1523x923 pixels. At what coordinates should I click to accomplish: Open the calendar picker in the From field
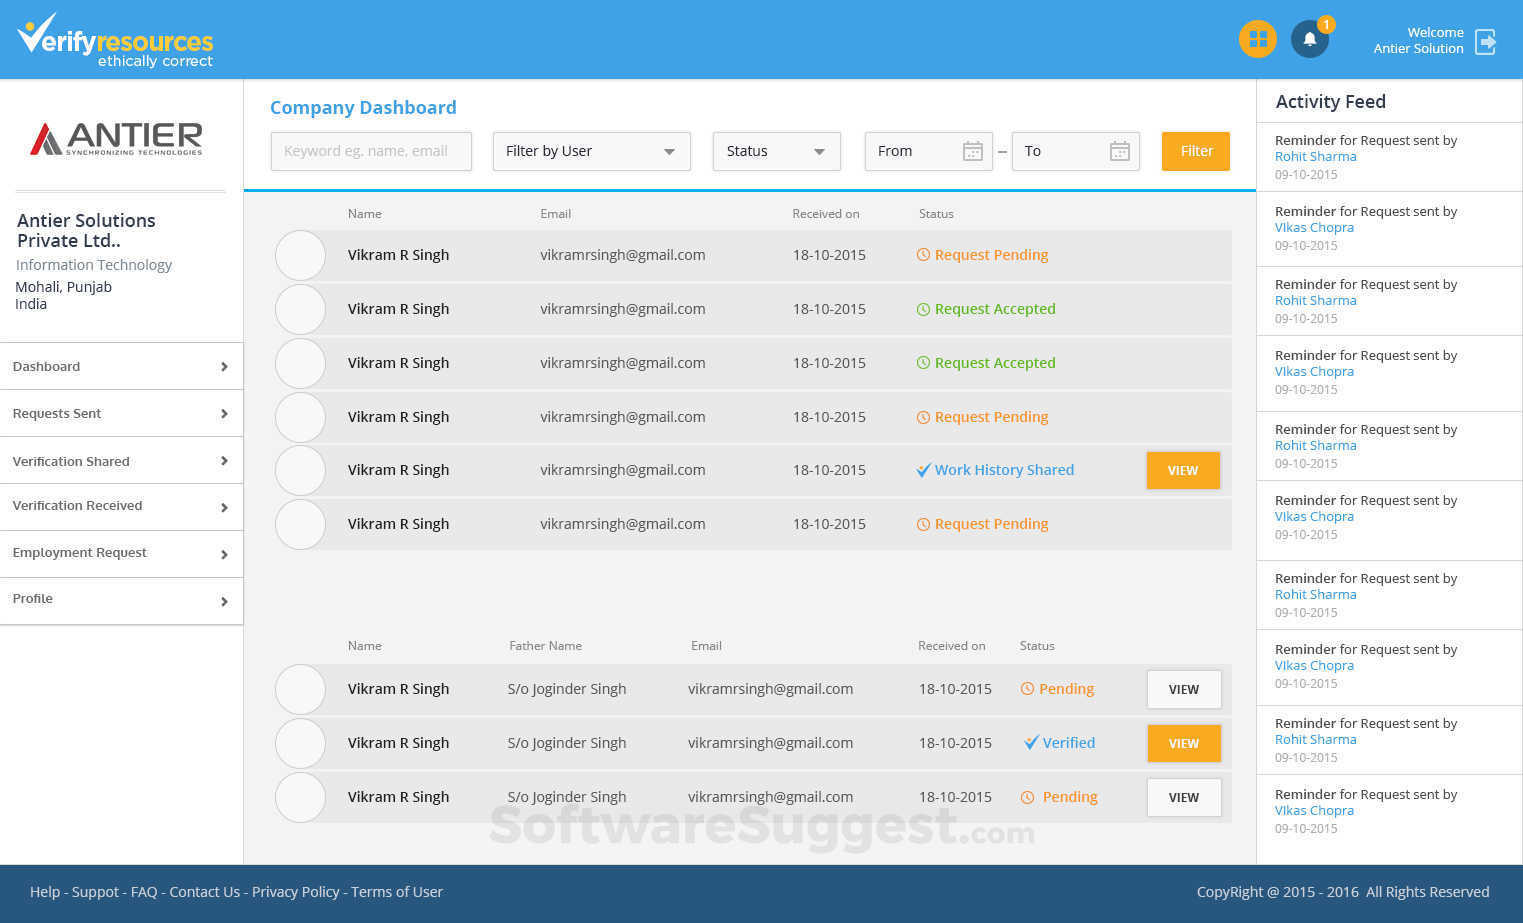(972, 151)
